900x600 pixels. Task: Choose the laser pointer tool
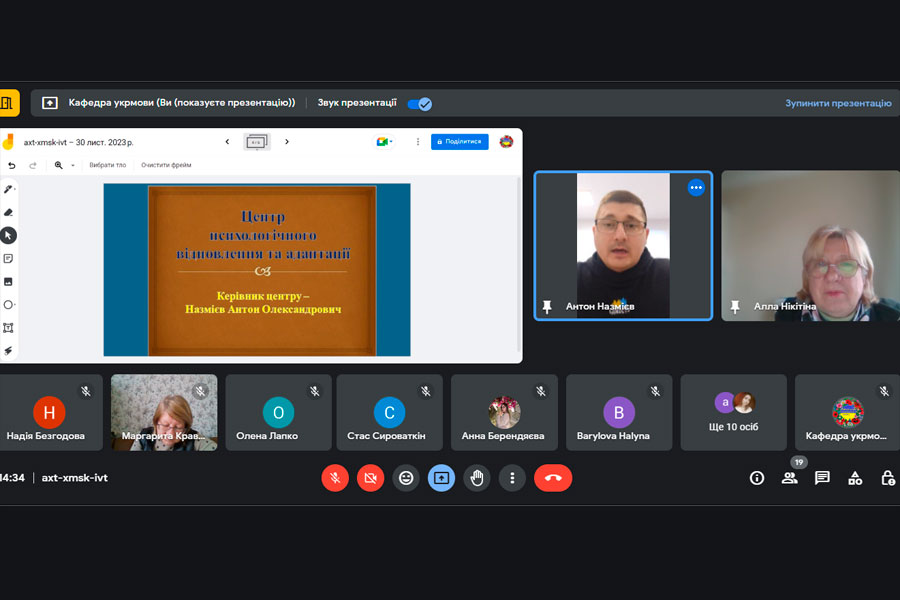(x=9, y=350)
